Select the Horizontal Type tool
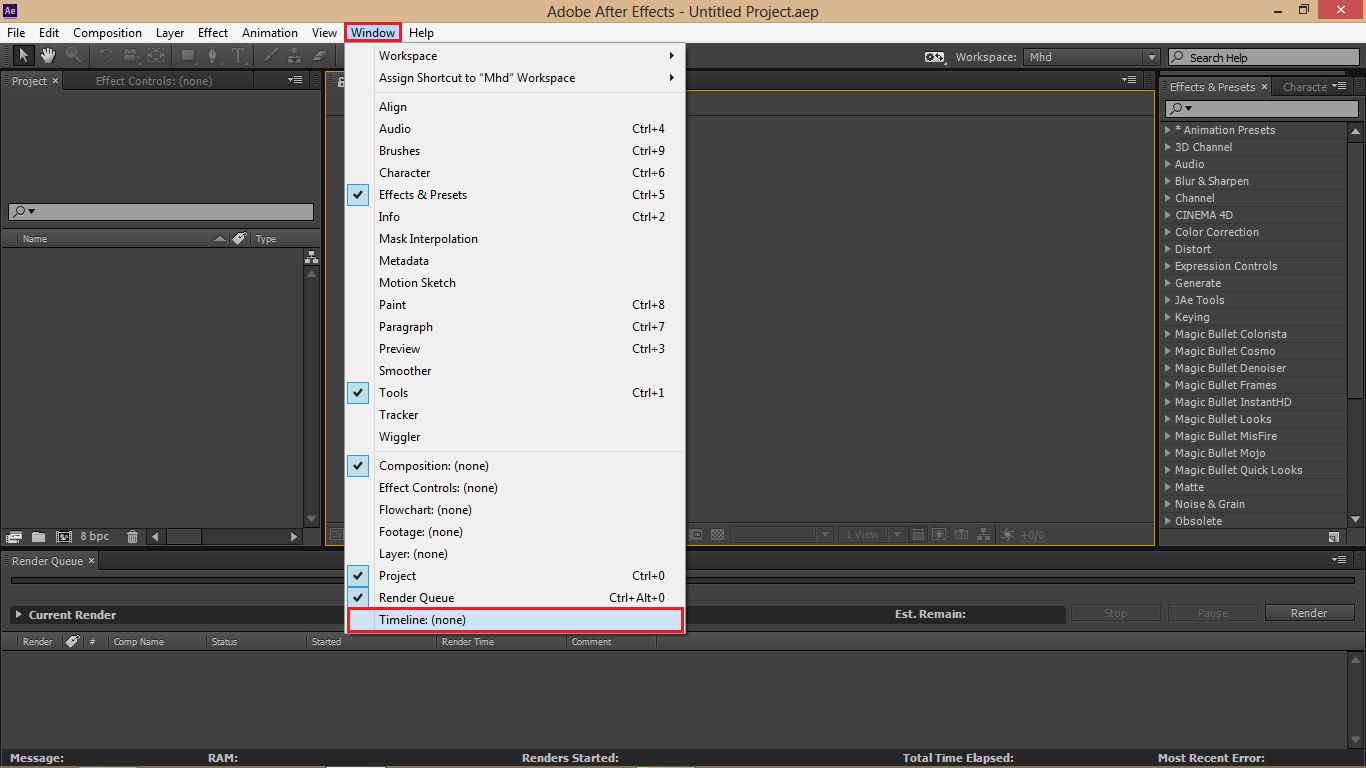The height and width of the screenshot is (768, 1366). click(239, 56)
